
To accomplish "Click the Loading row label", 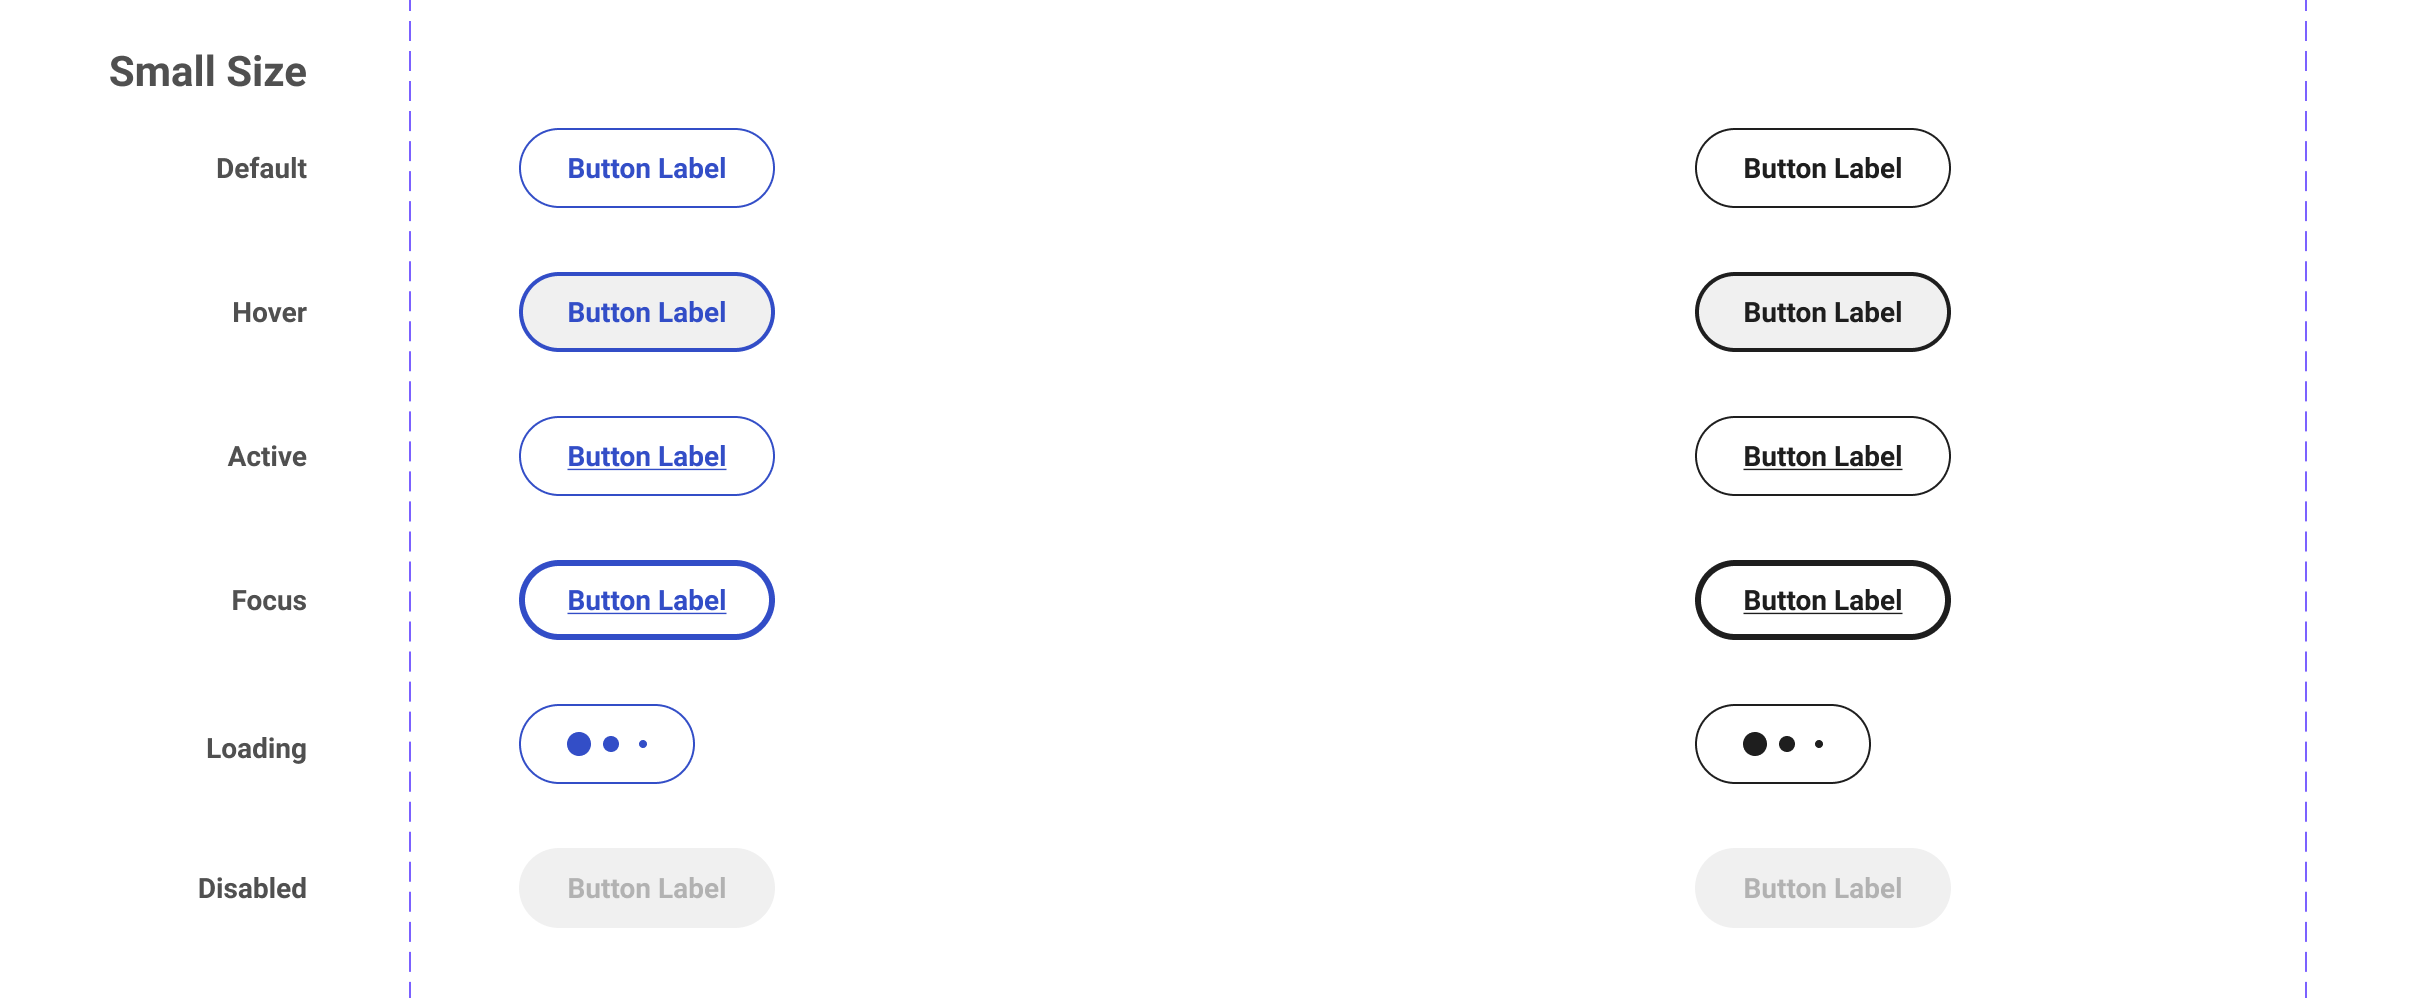I will pos(256,748).
